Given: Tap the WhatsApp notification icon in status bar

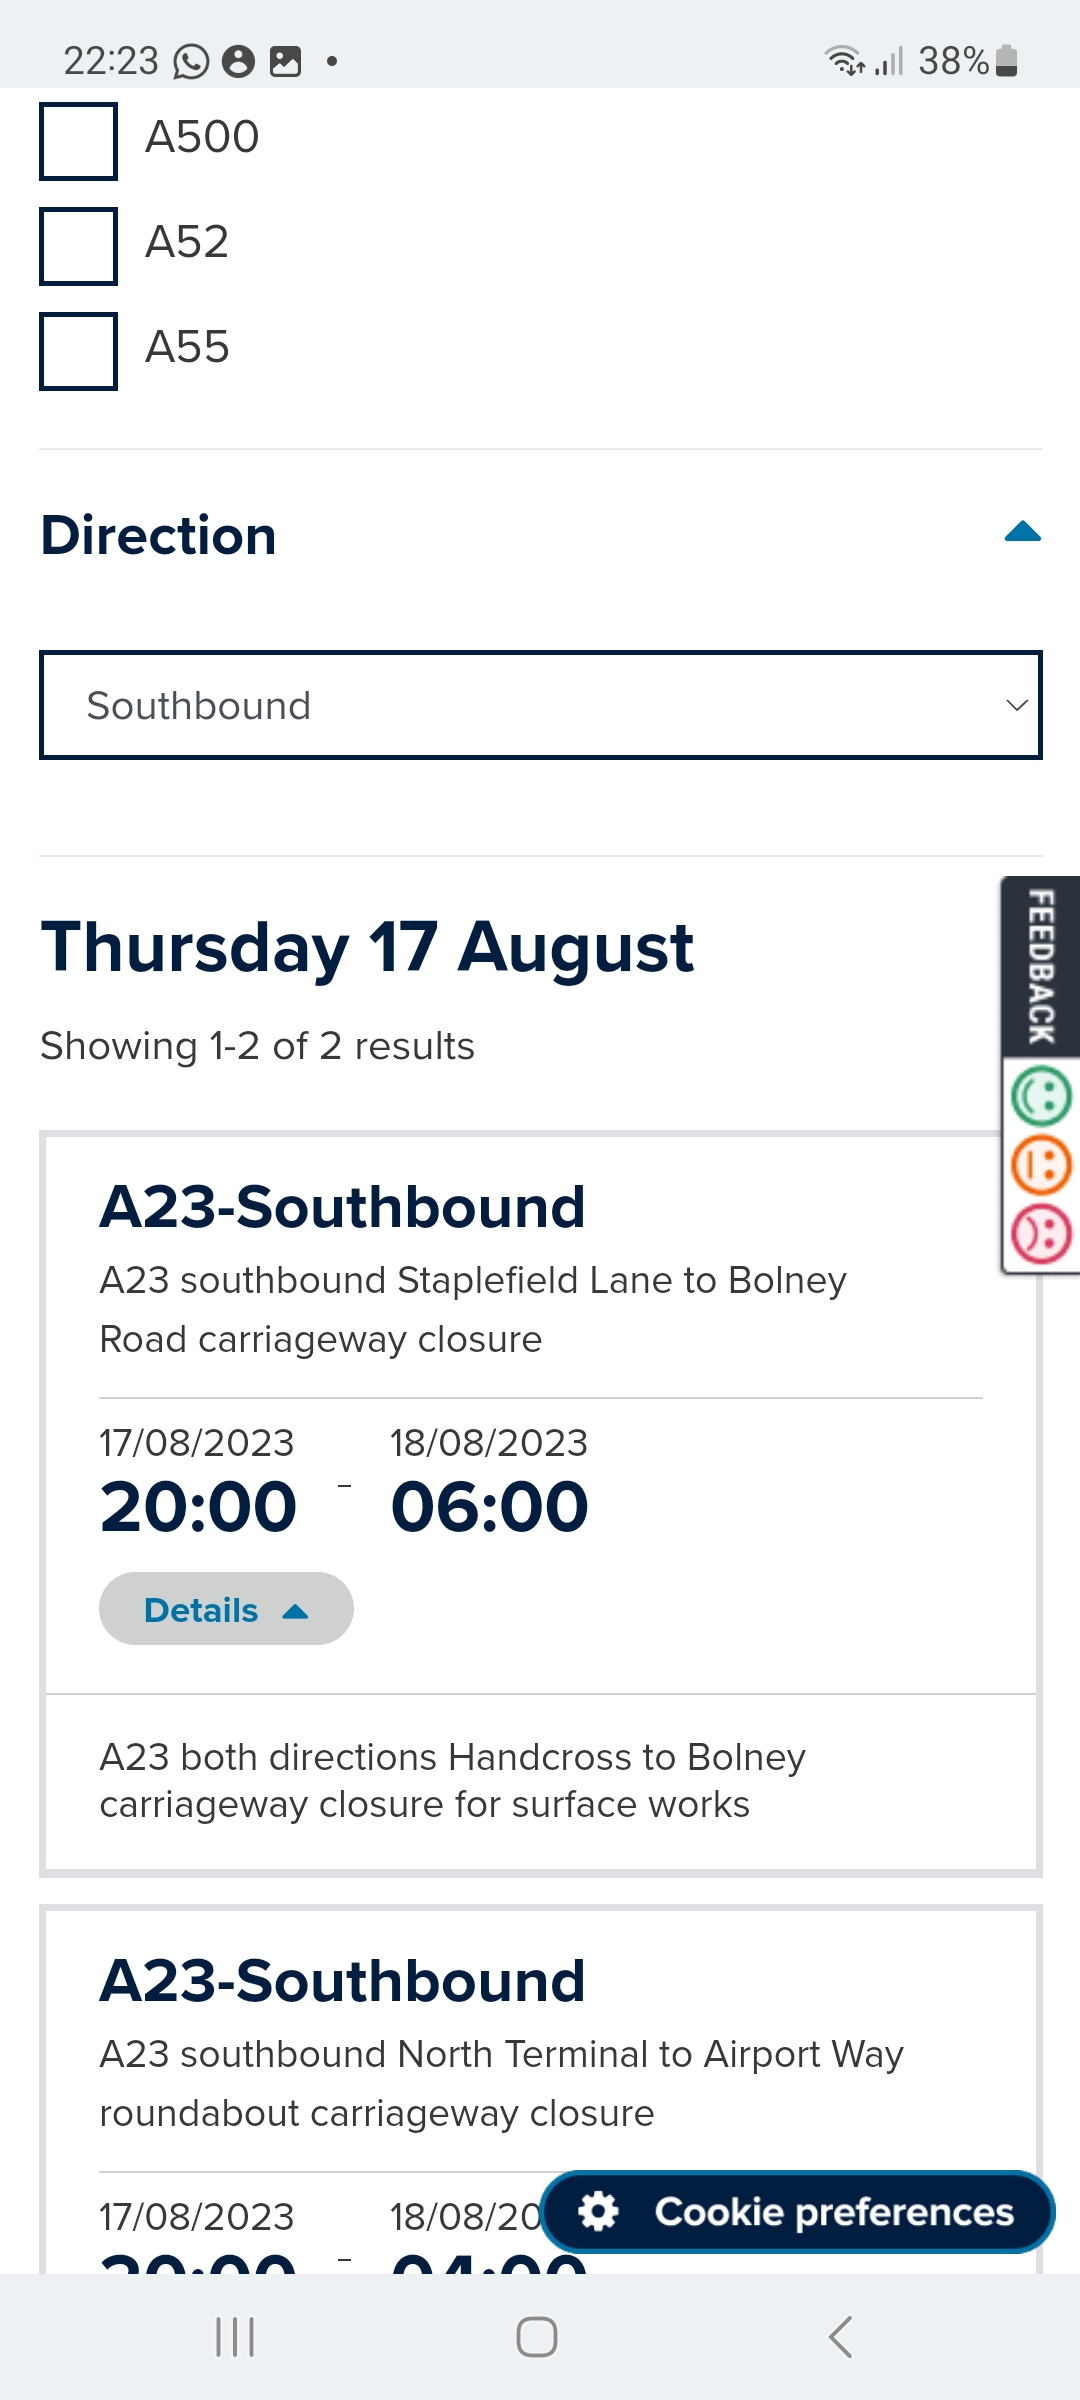Looking at the screenshot, I should pyautogui.click(x=191, y=61).
